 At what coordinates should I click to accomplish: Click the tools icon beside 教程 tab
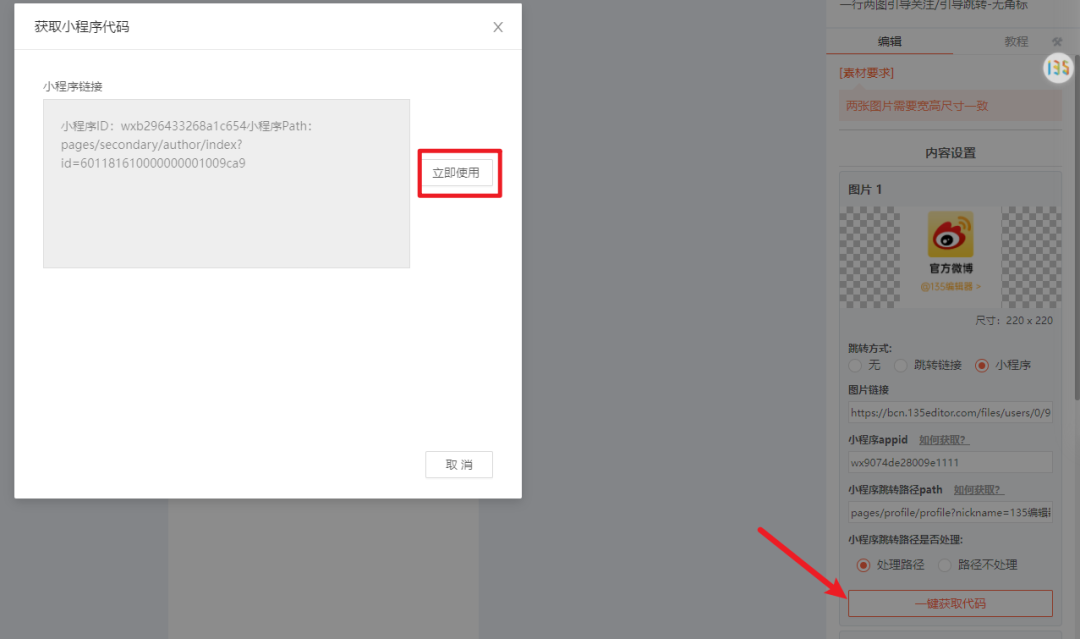coord(1057,42)
